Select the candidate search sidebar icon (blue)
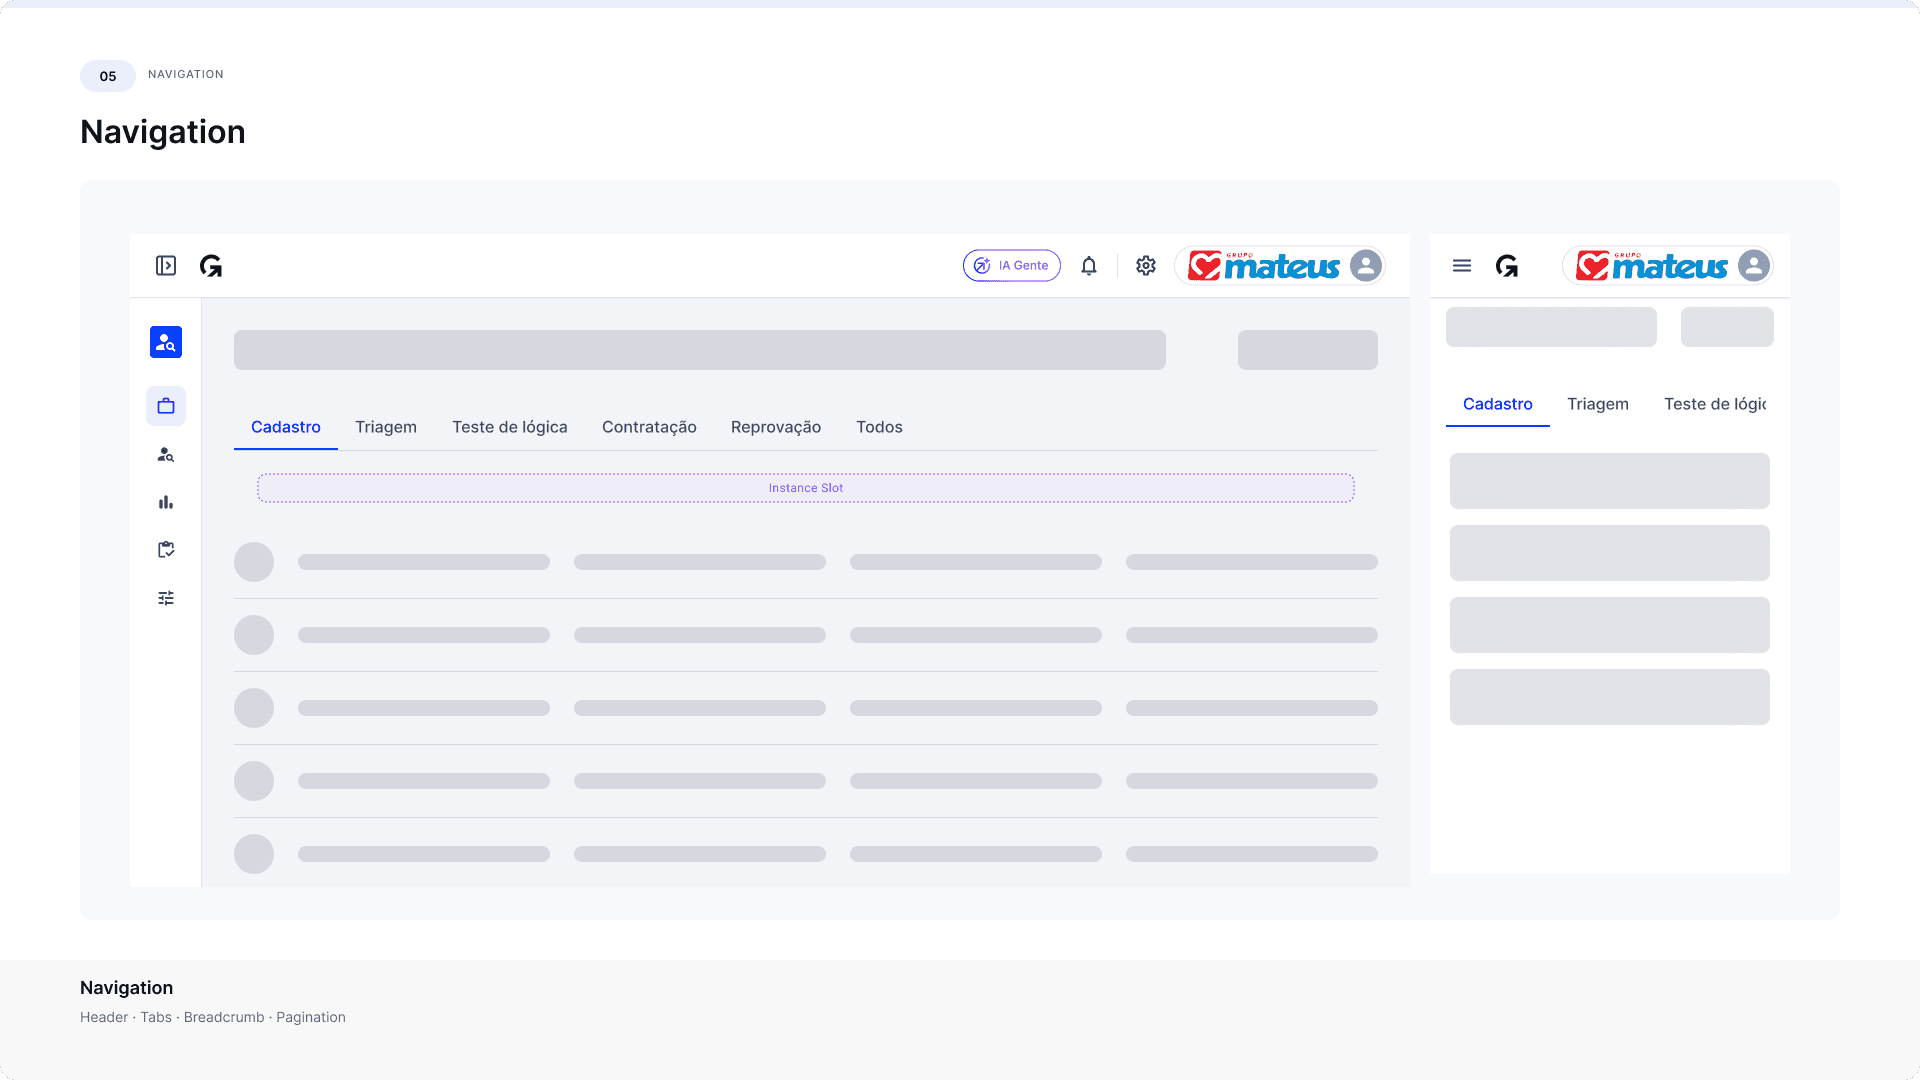Screen dimensions: 1920x1080 (166, 342)
